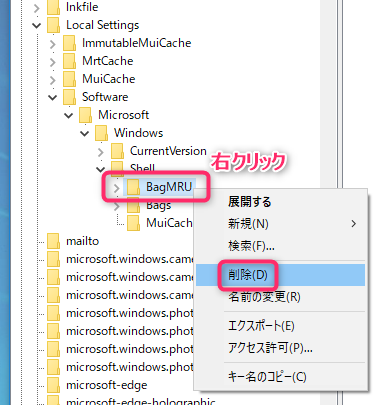Select the Software key label
Screen dimensions: 382x405
pyautogui.click(x=105, y=97)
